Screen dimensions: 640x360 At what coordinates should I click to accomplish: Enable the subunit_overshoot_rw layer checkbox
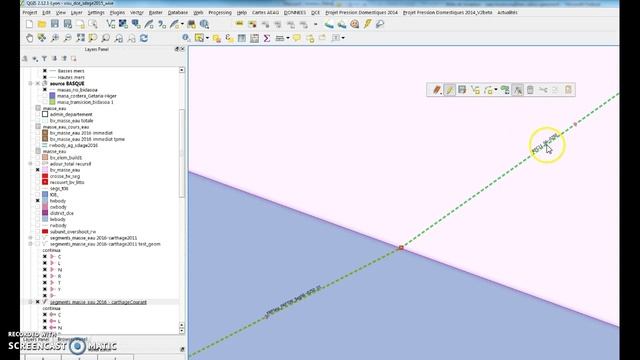point(38,231)
